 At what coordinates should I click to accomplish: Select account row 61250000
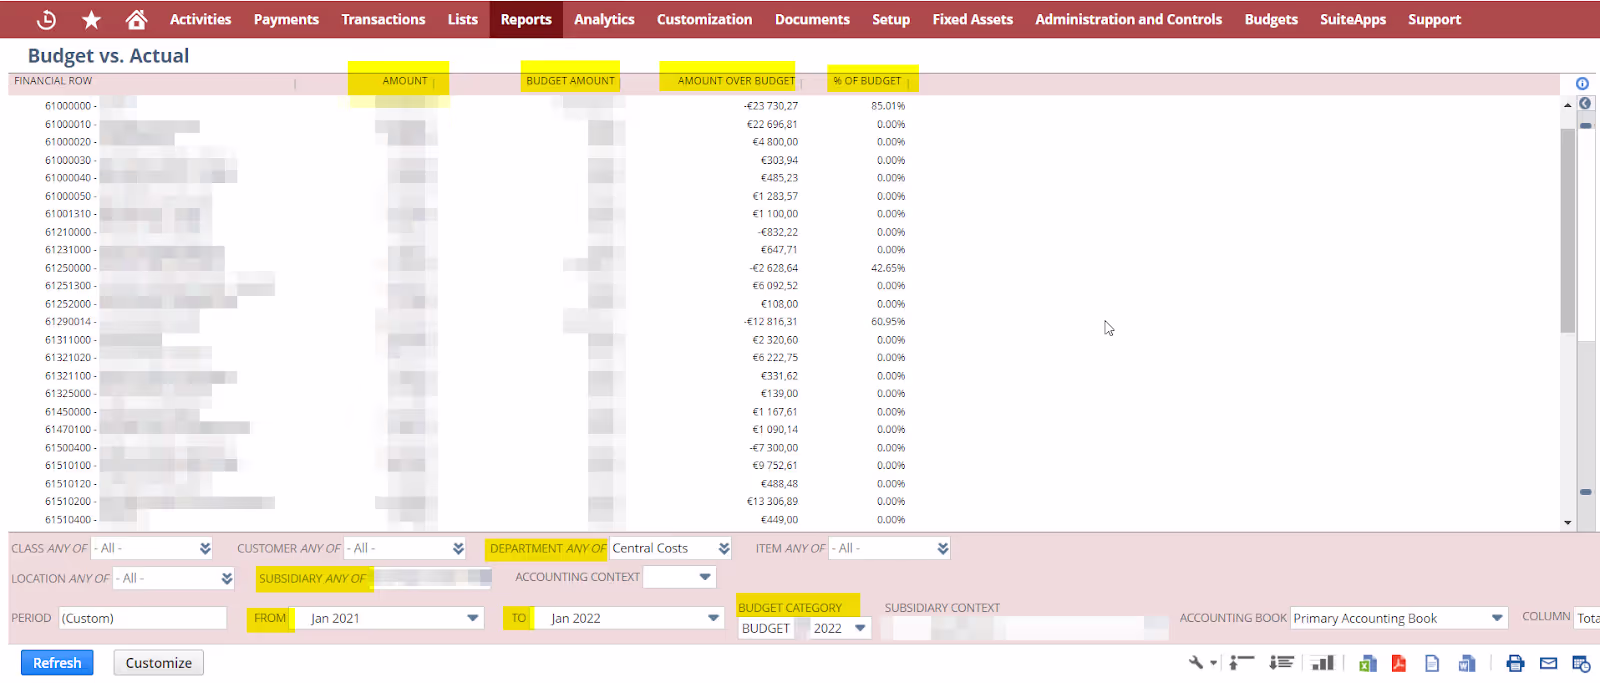coord(70,268)
